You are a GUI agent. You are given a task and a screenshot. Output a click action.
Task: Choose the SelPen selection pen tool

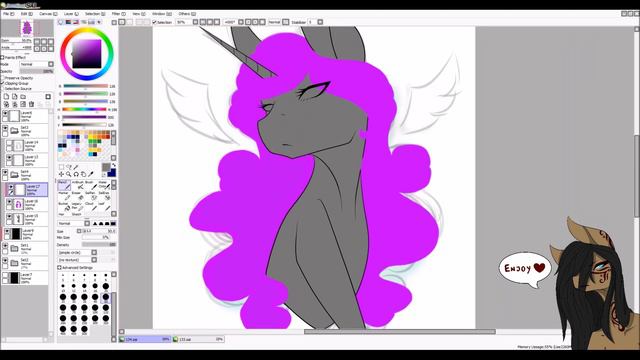click(x=90, y=196)
